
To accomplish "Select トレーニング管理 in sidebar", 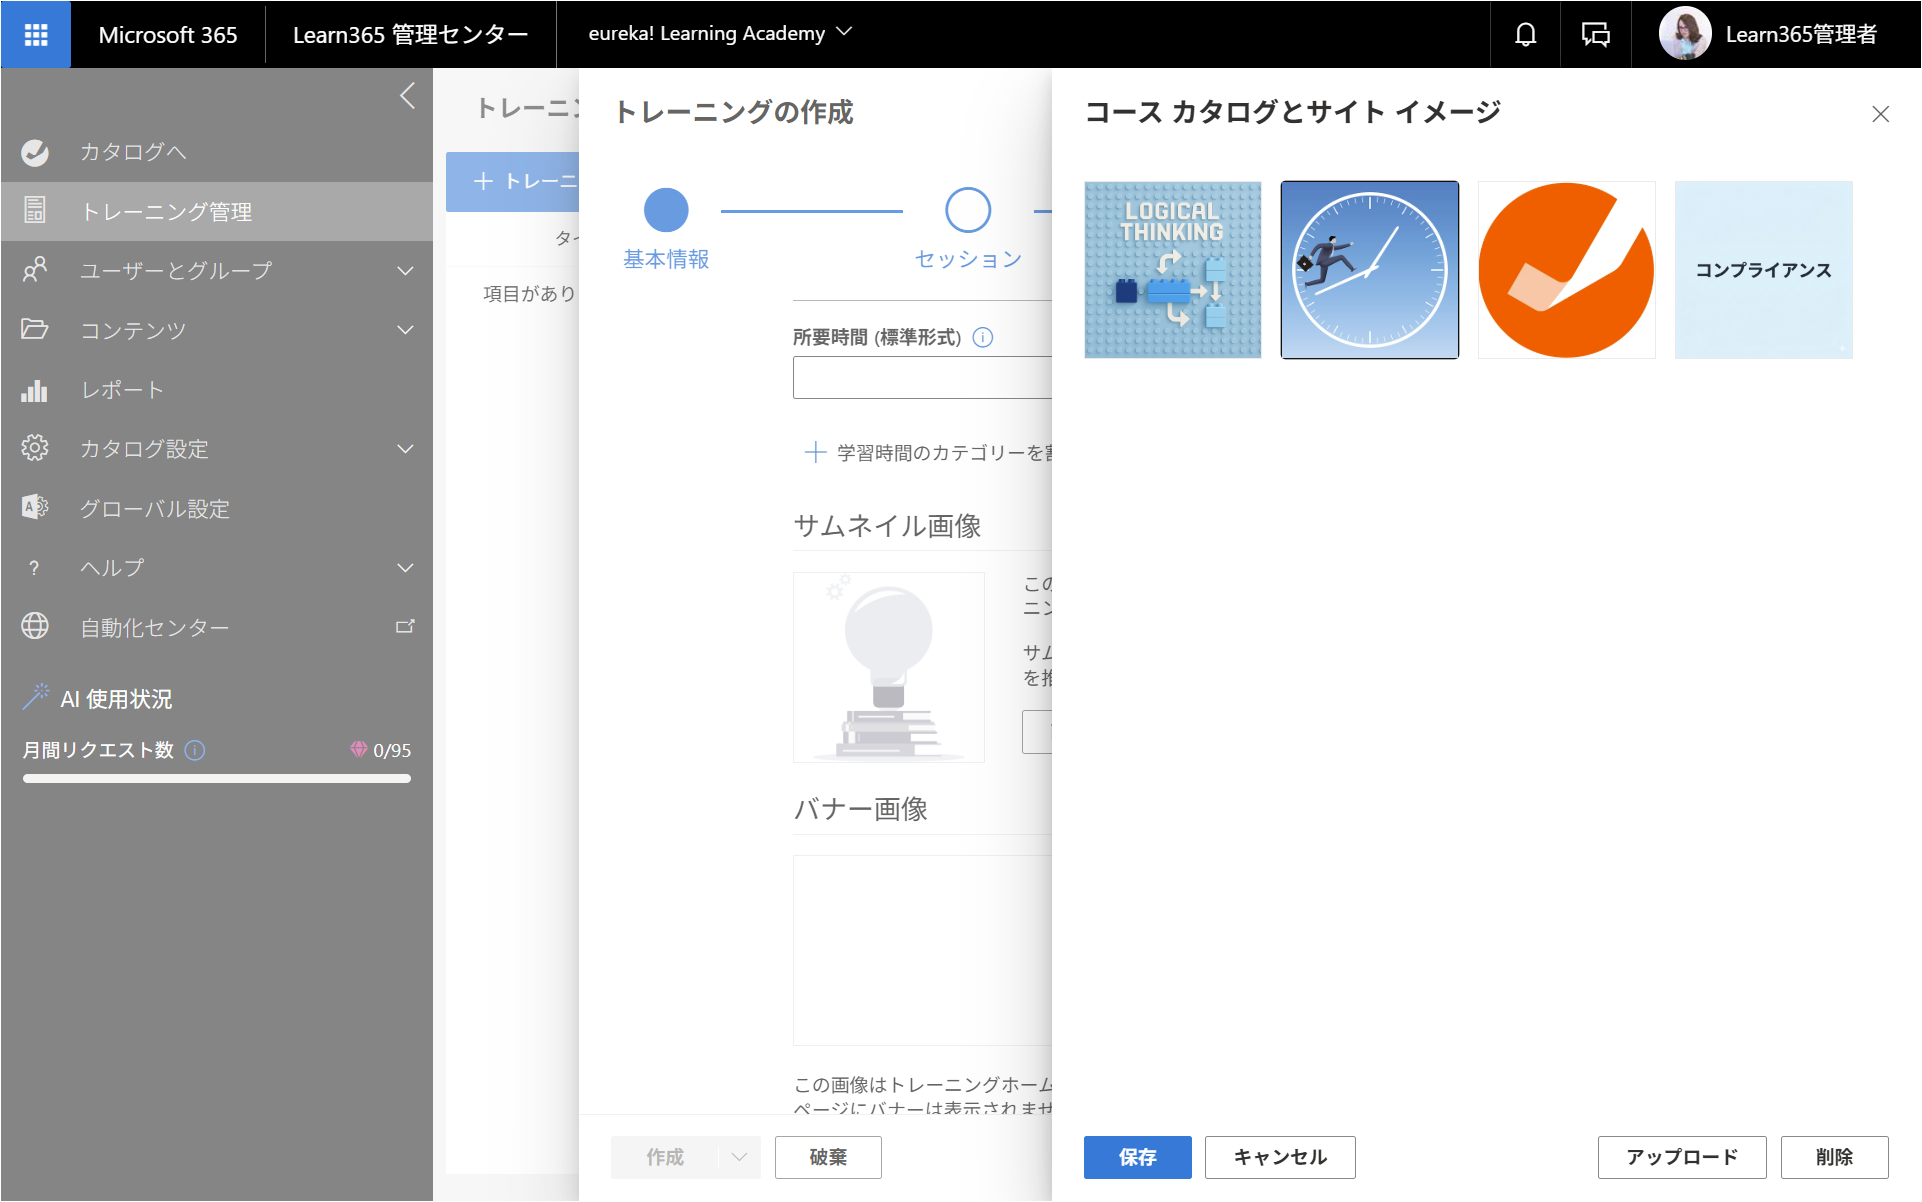I will (217, 211).
